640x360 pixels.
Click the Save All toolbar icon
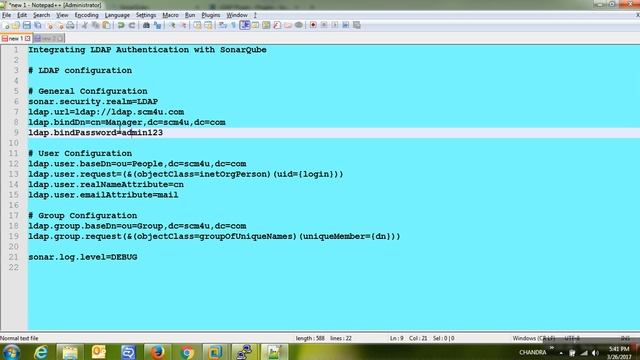pos(38,25)
